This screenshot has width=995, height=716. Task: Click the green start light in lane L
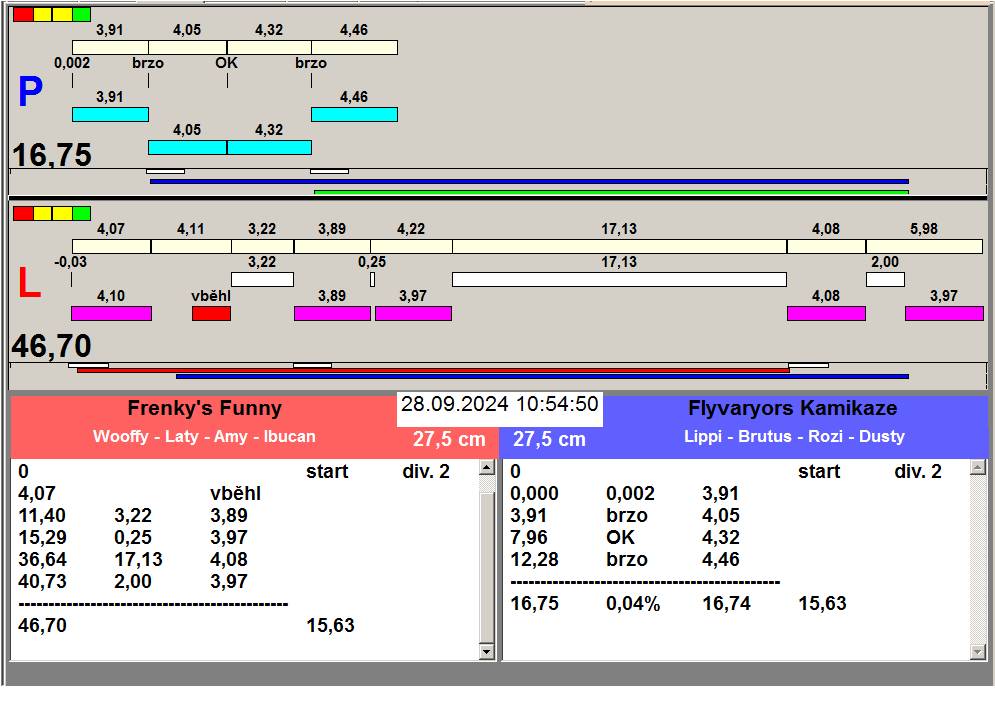click(x=81, y=213)
